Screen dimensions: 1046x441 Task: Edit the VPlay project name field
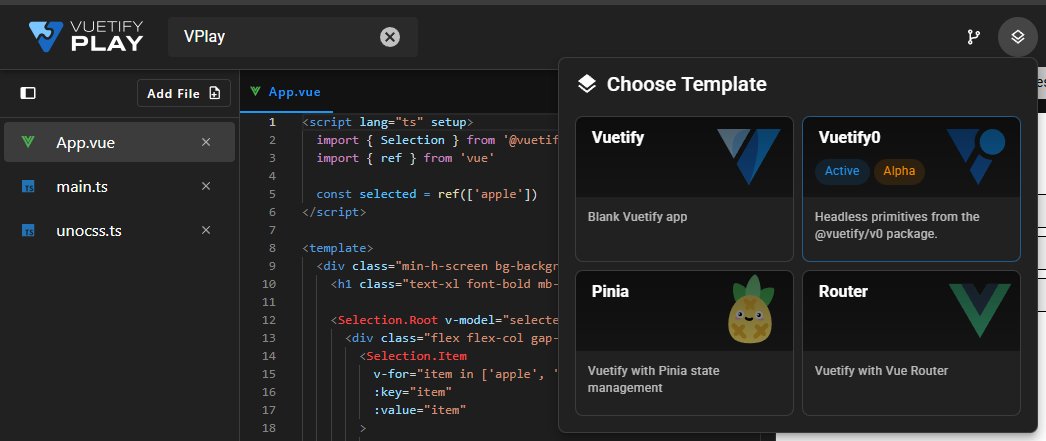(x=293, y=37)
